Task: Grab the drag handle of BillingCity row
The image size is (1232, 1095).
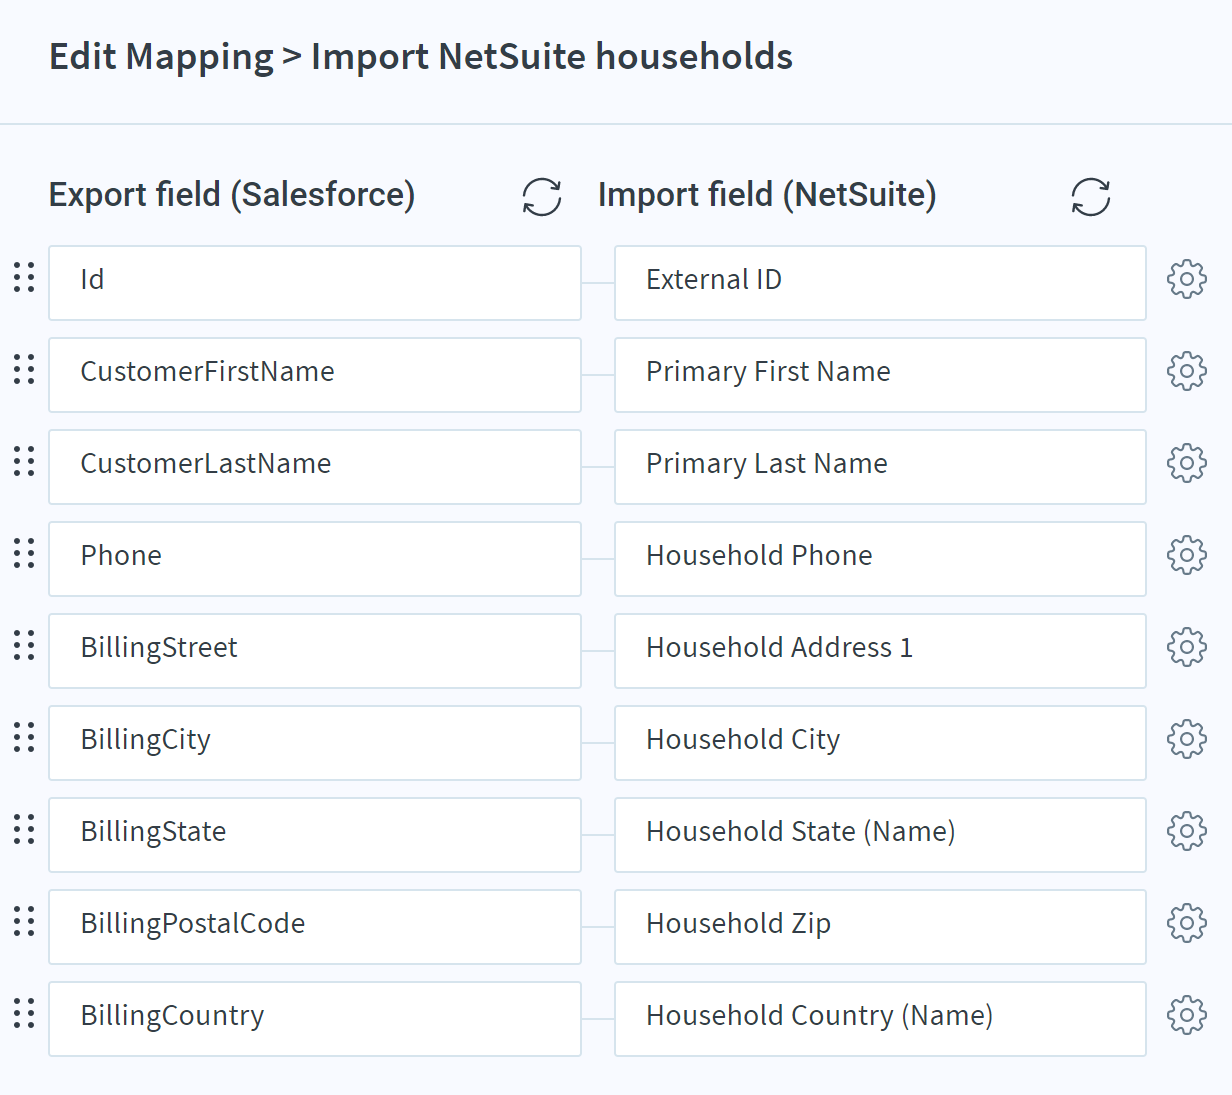Action: [24, 737]
